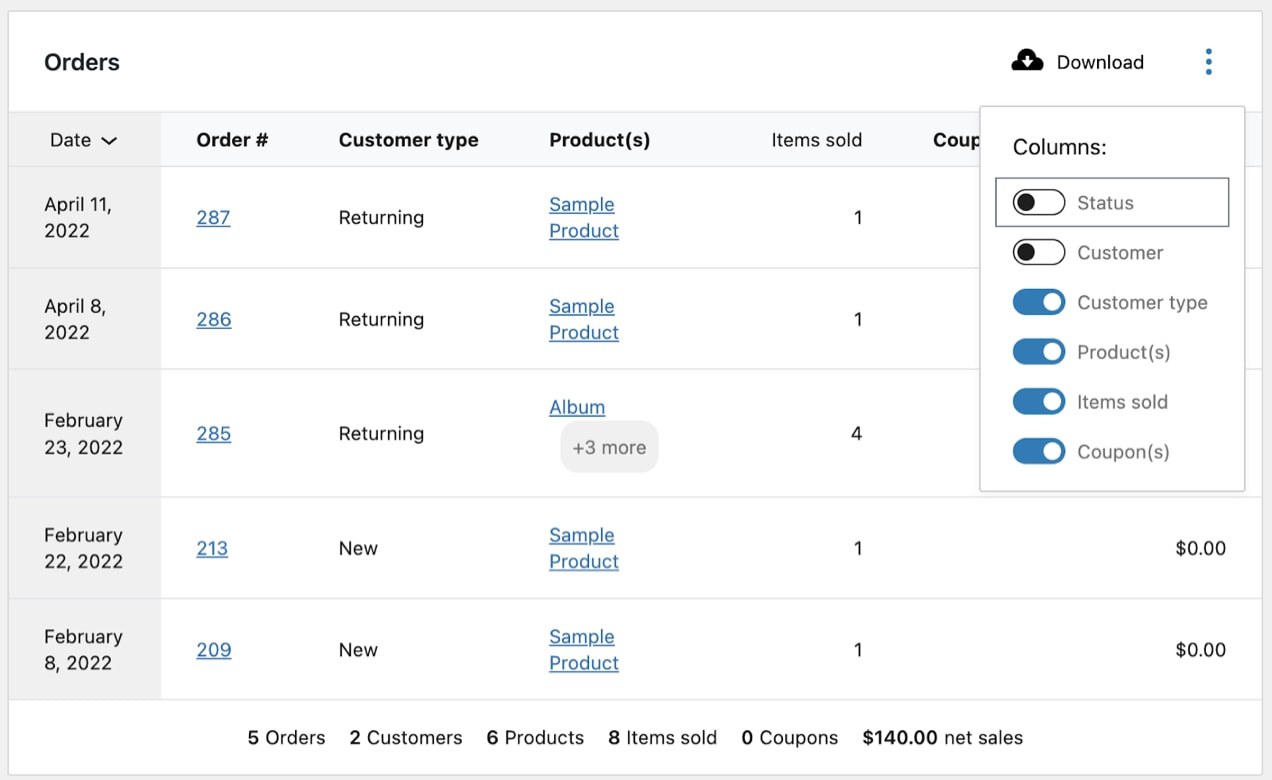Screen dimensions: 1272x780
Task: Open order 213
Action: (212, 548)
